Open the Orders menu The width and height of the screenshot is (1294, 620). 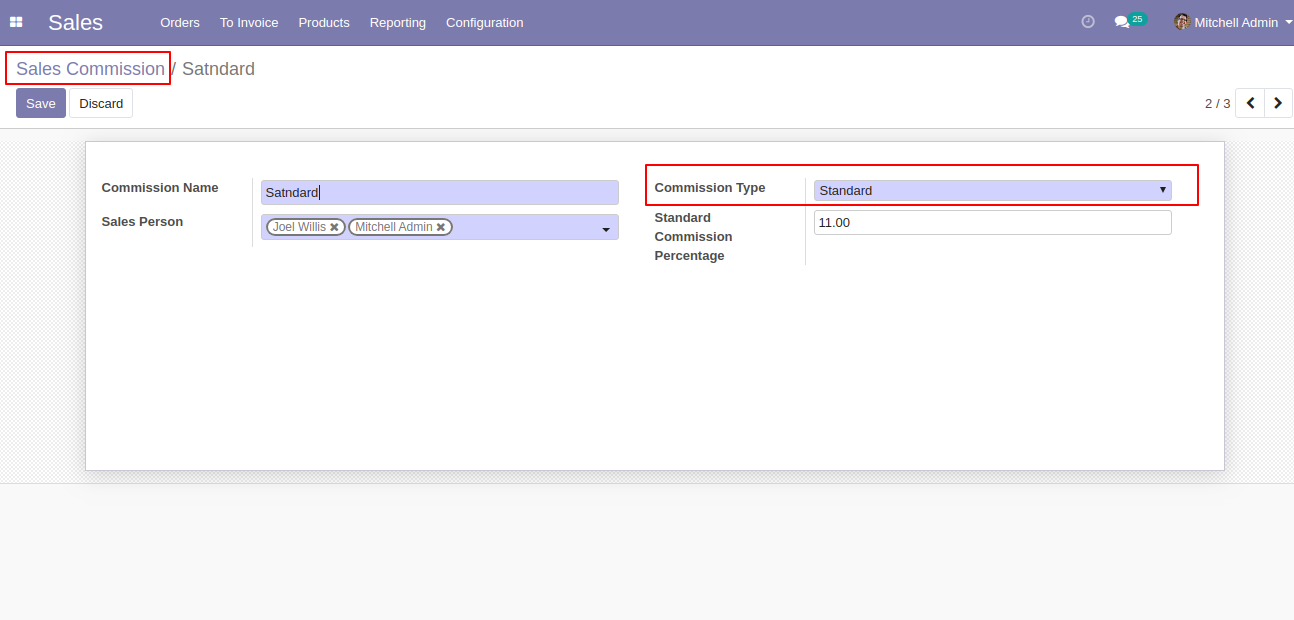coord(180,22)
